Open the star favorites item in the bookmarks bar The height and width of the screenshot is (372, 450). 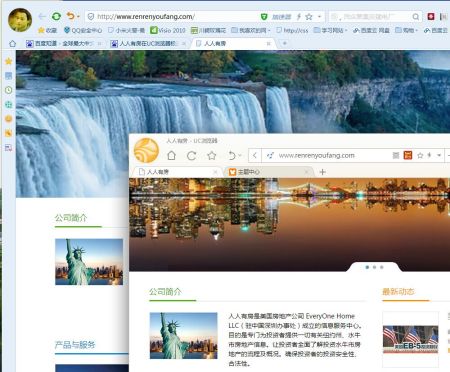coord(47,30)
